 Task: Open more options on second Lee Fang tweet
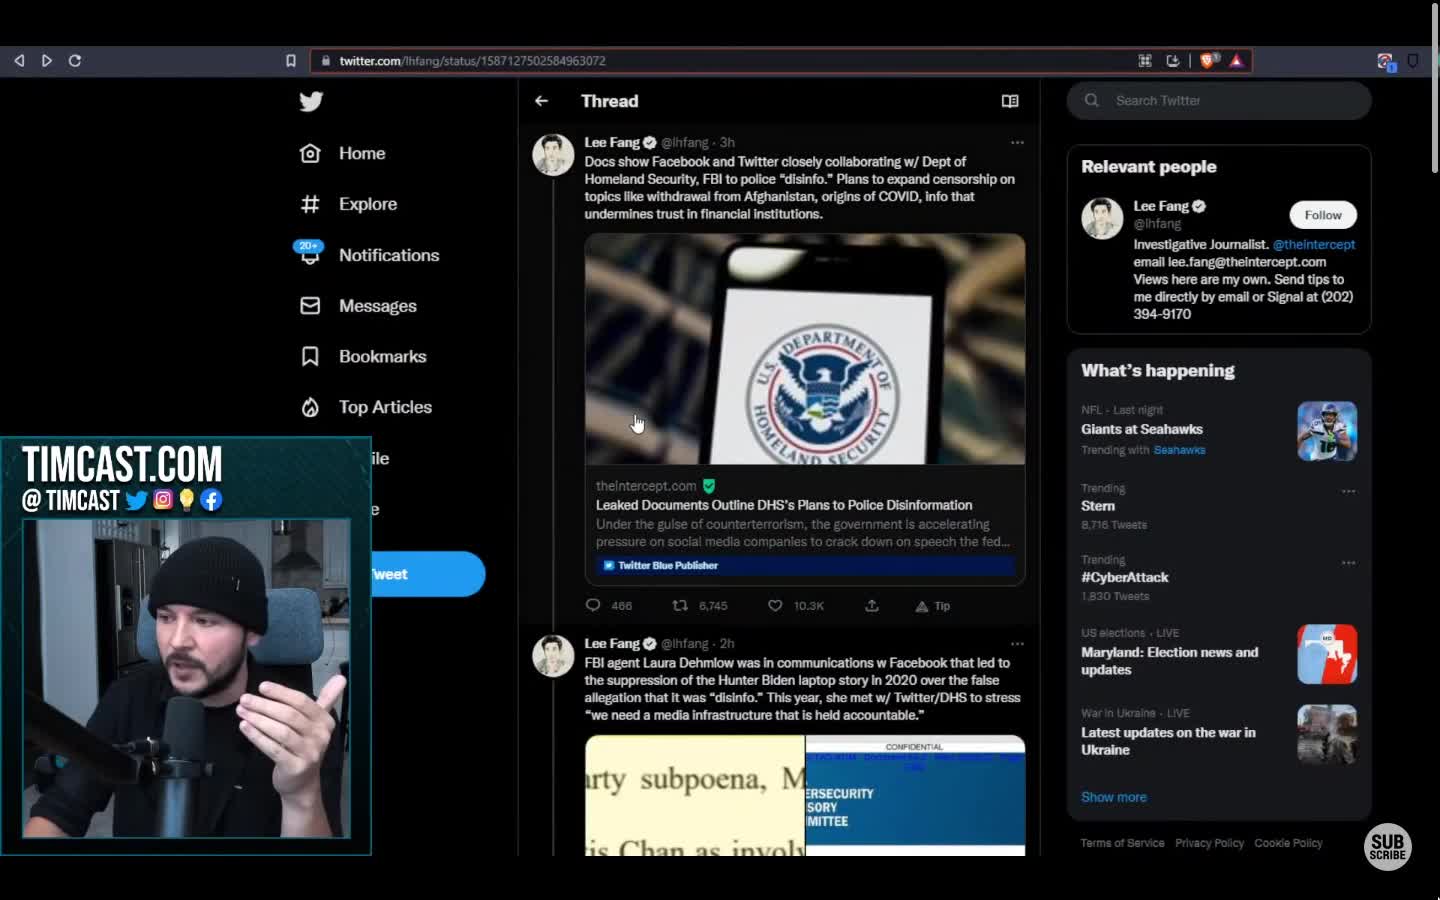click(x=1017, y=643)
